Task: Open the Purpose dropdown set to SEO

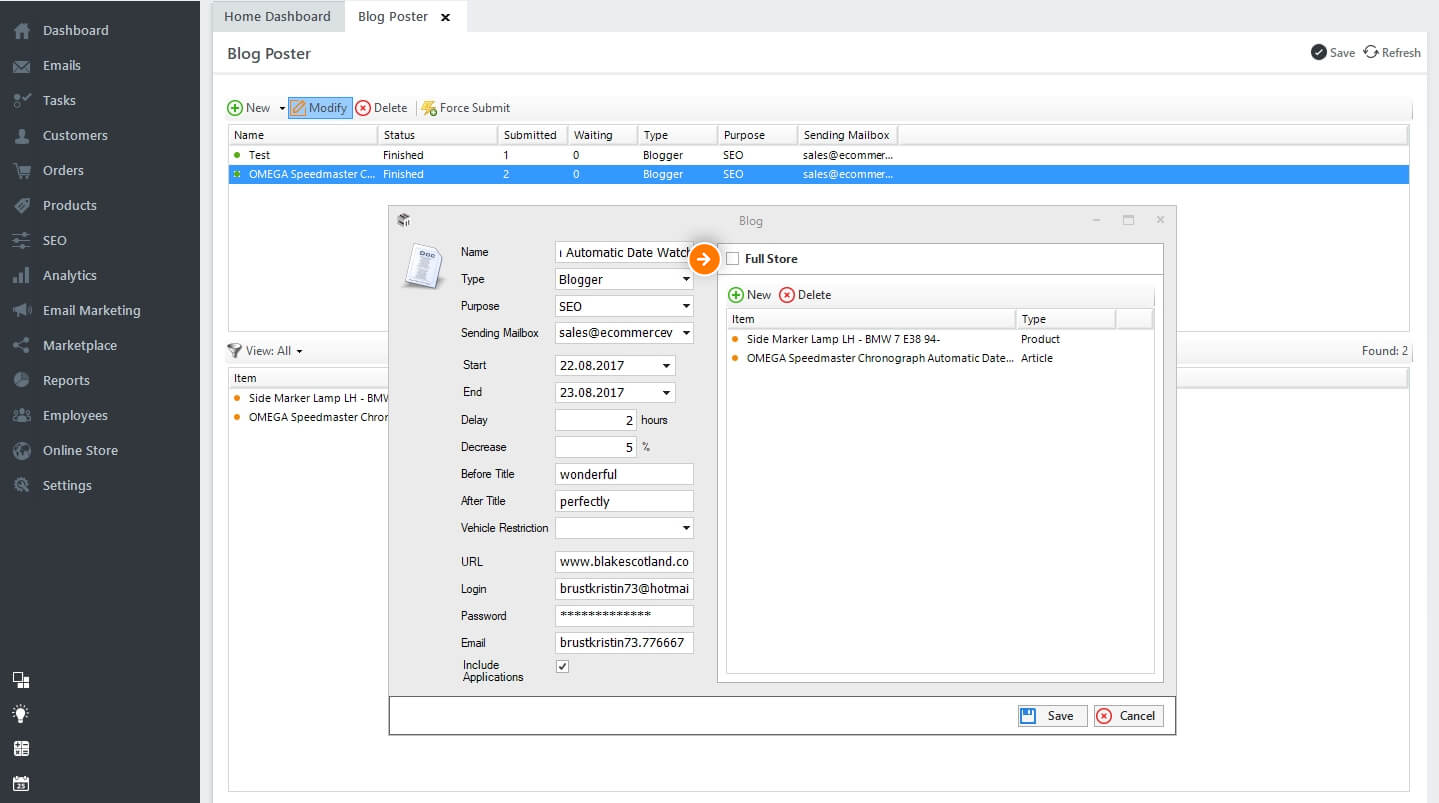Action: pos(624,307)
